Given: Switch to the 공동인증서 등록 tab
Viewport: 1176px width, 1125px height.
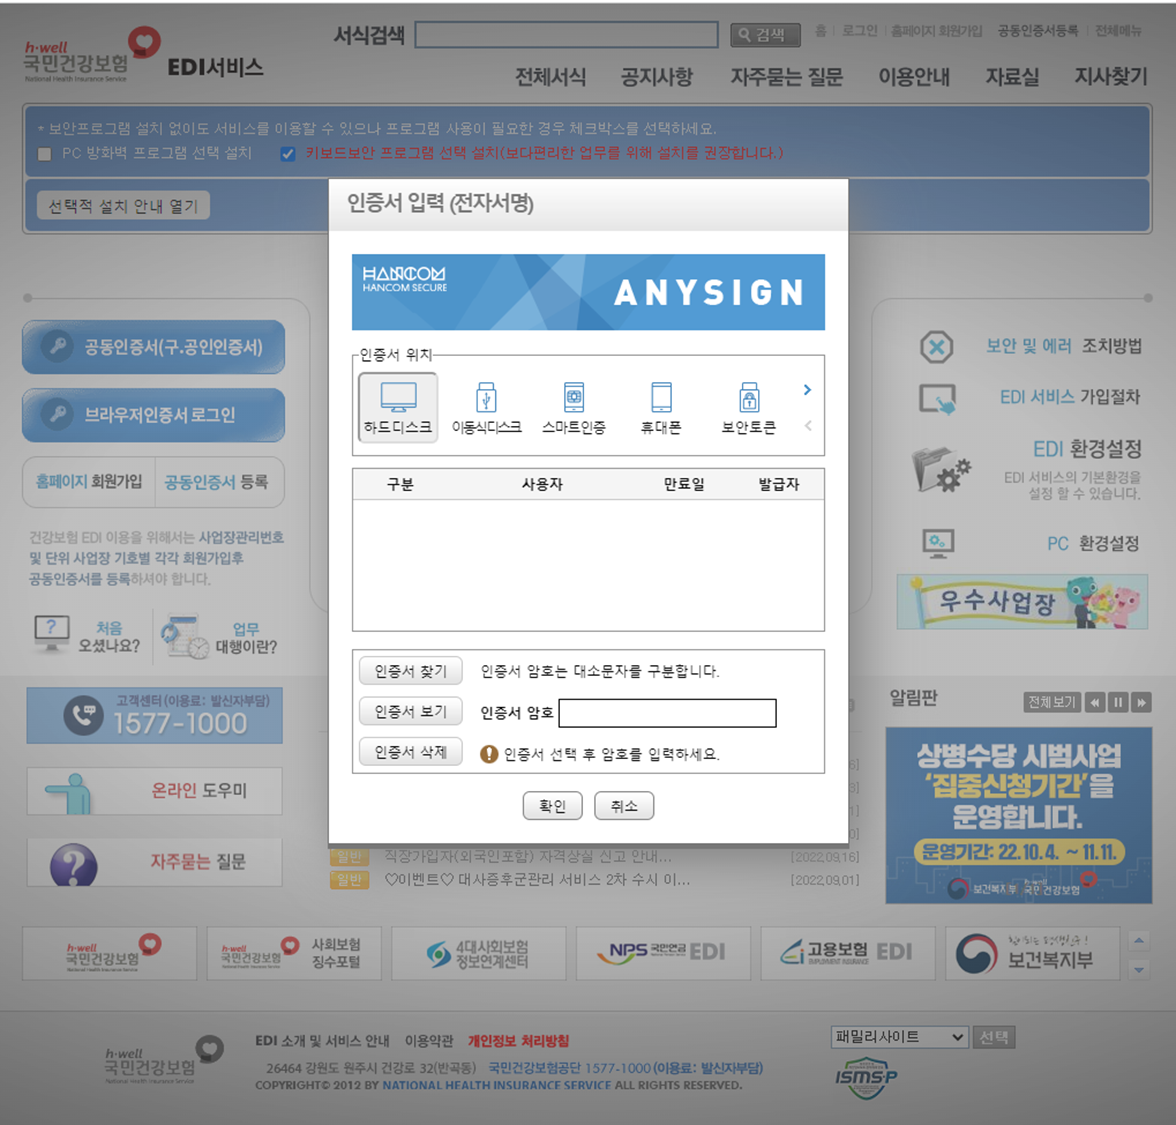Looking at the screenshot, I should 218,480.
